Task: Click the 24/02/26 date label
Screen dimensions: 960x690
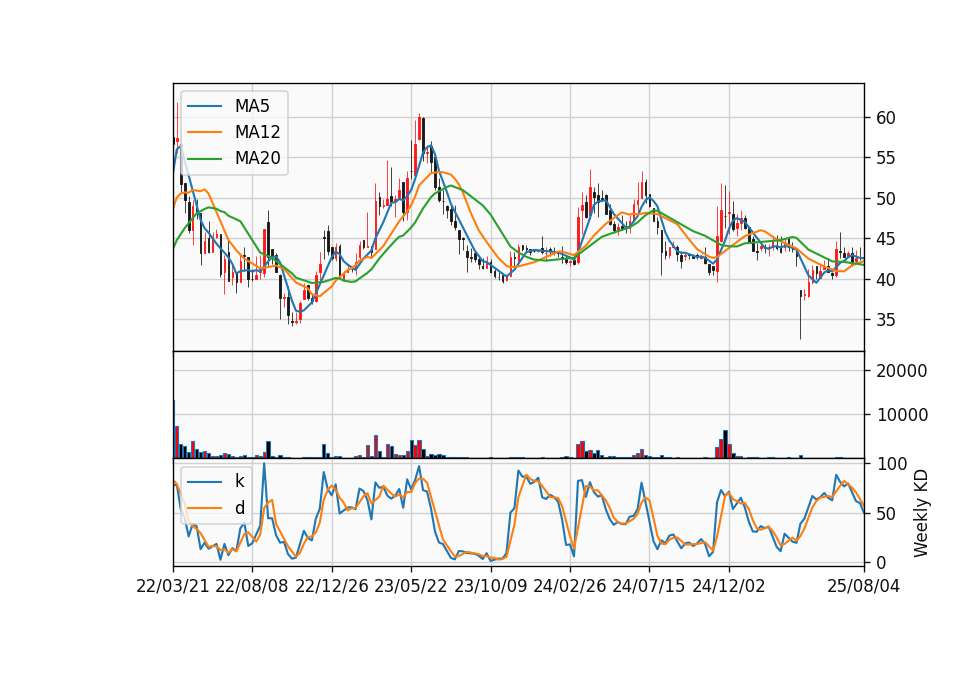Action: point(569,586)
